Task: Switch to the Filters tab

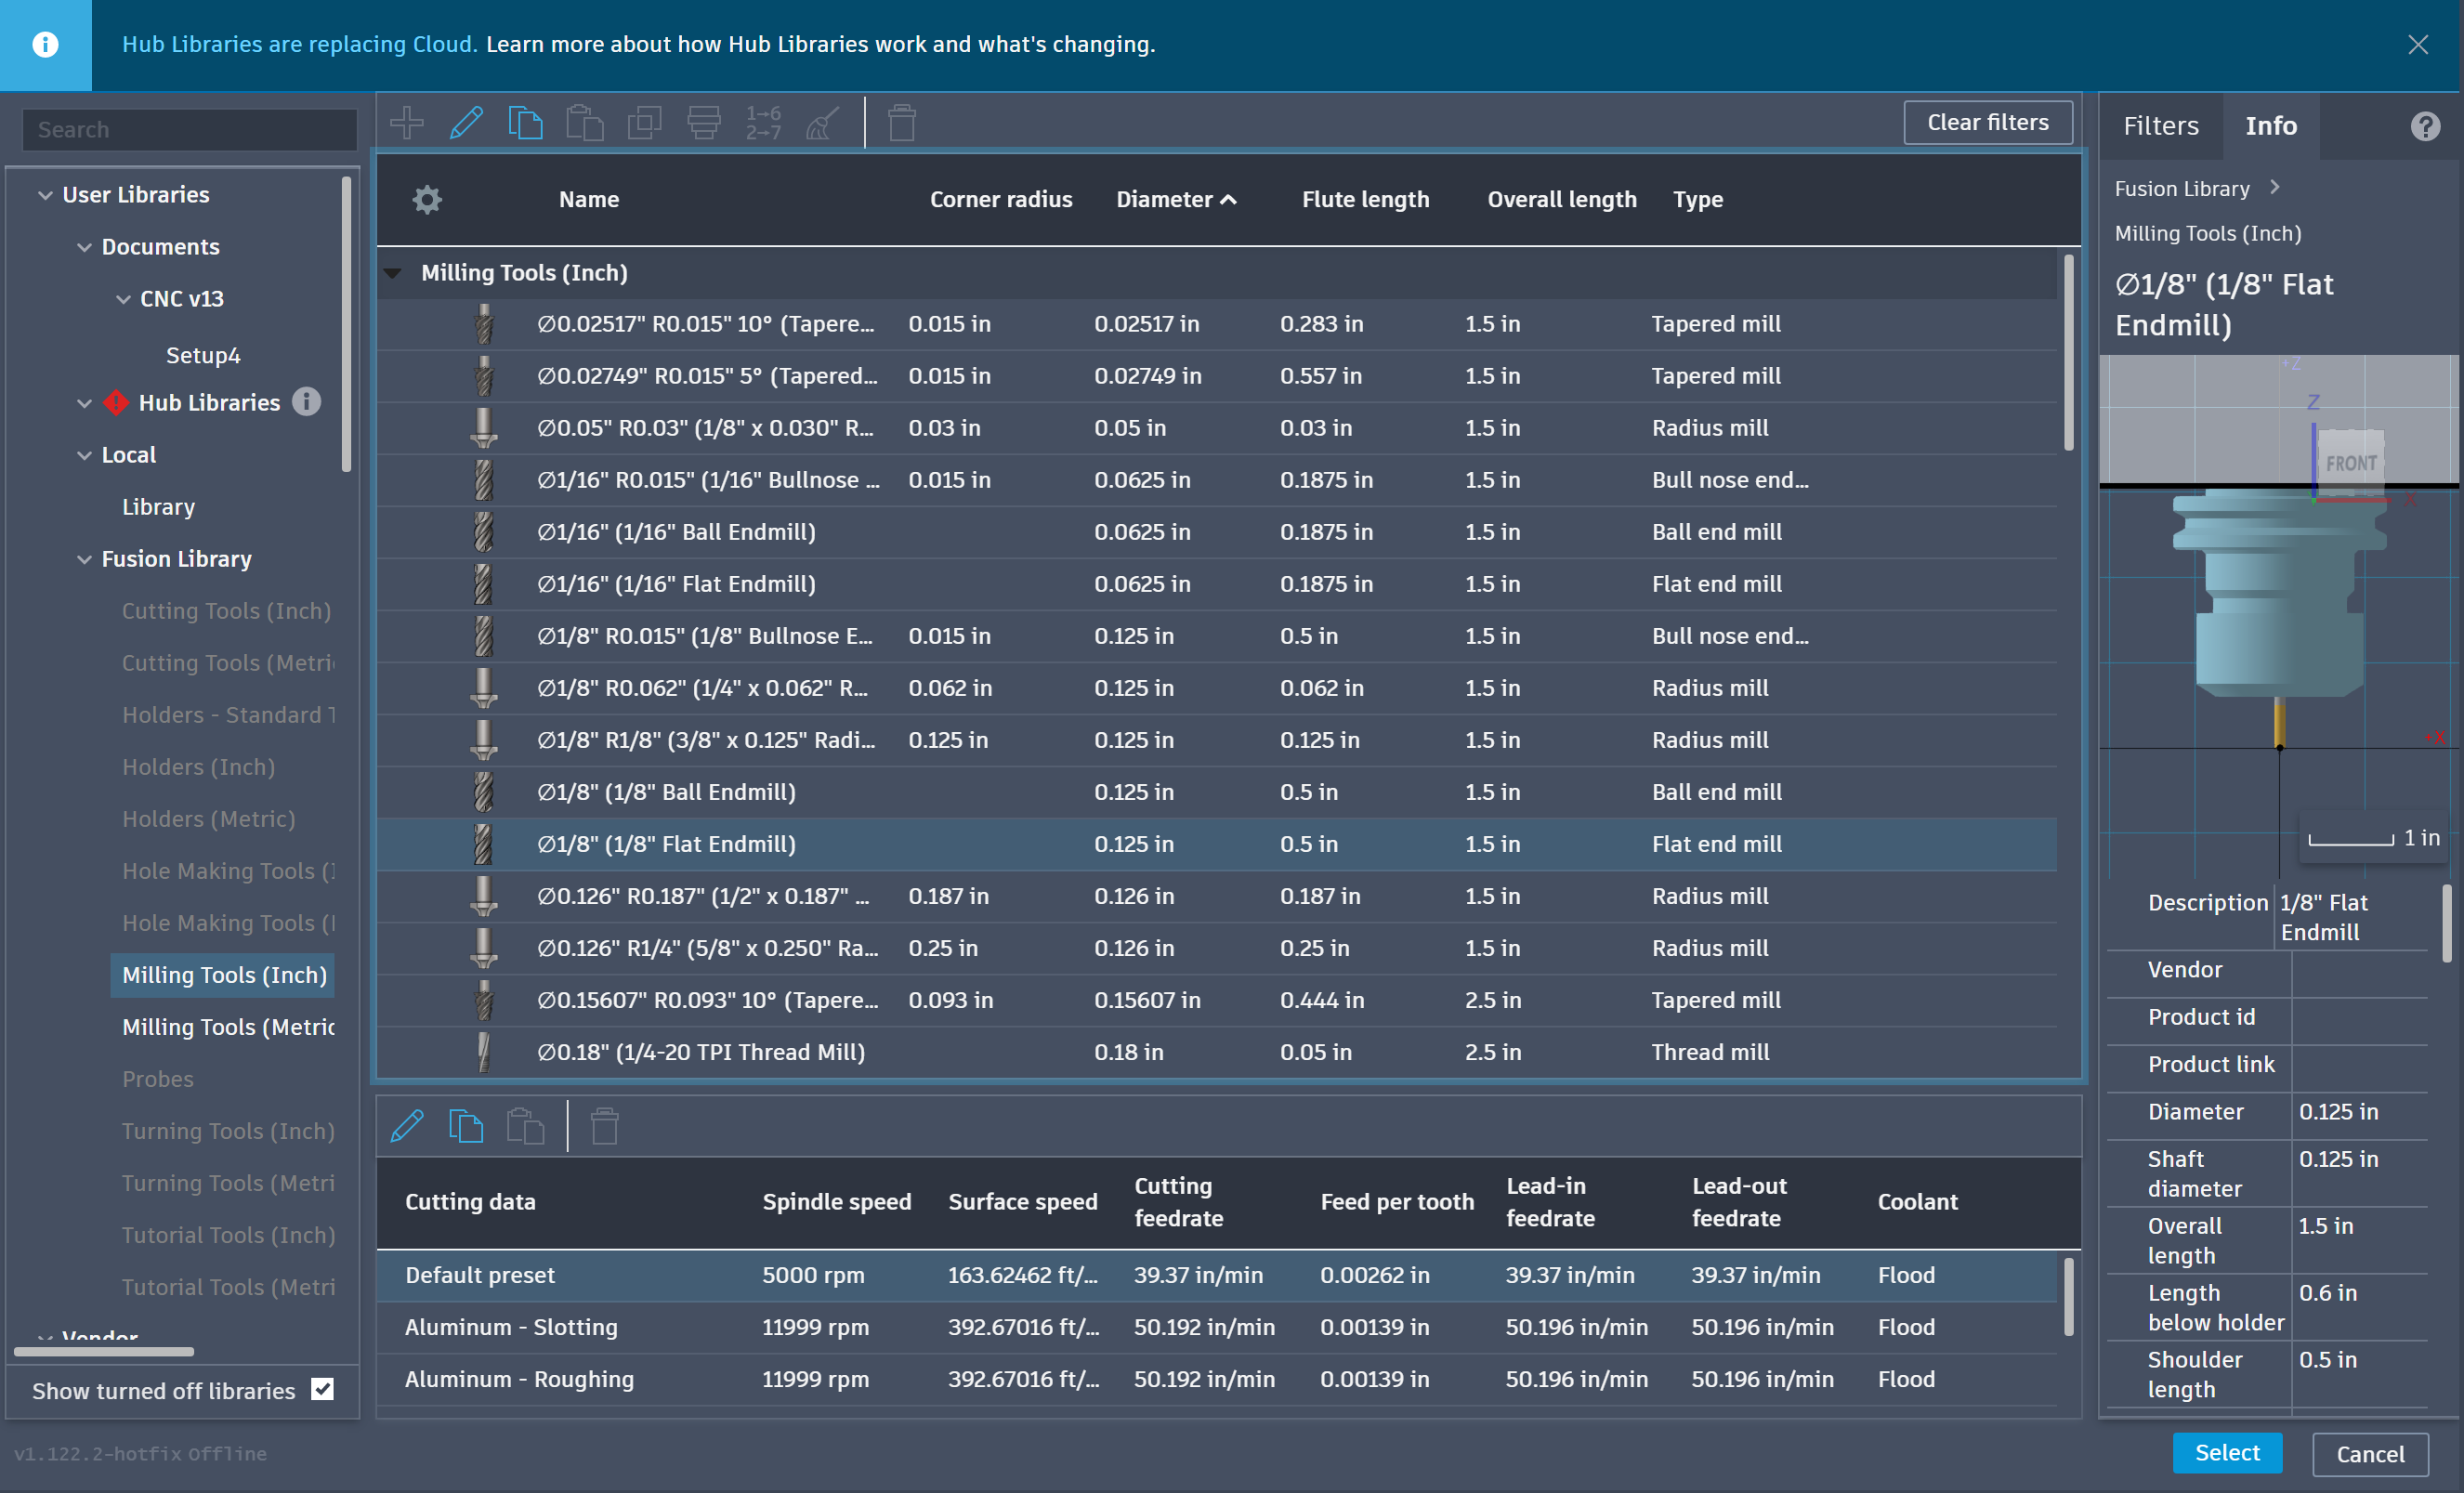Action: [2160, 126]
